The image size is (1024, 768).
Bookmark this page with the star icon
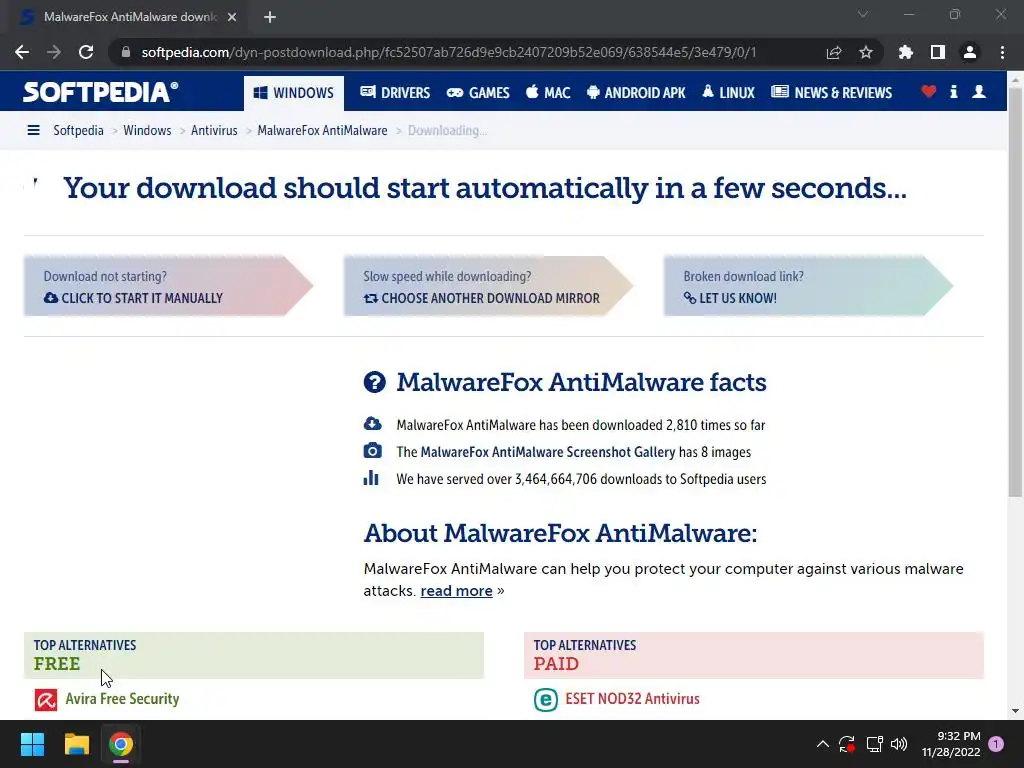click(866, 52)
